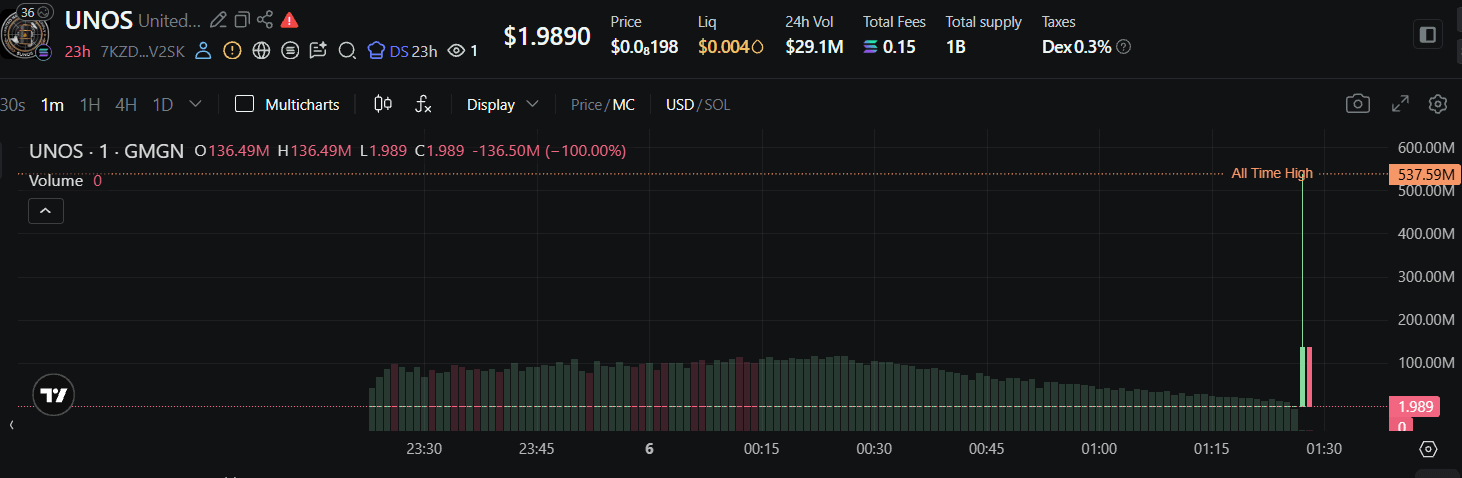Switch currency to SOL

tap(717, 104)
